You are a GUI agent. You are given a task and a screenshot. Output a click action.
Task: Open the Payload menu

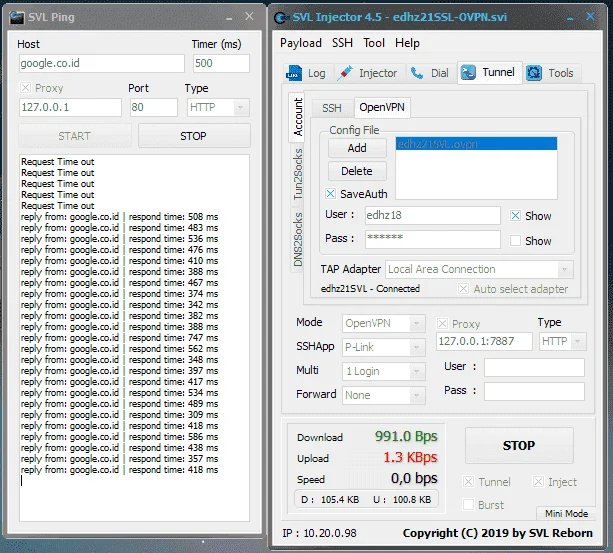pyautogui.click(x=301, y=43)
